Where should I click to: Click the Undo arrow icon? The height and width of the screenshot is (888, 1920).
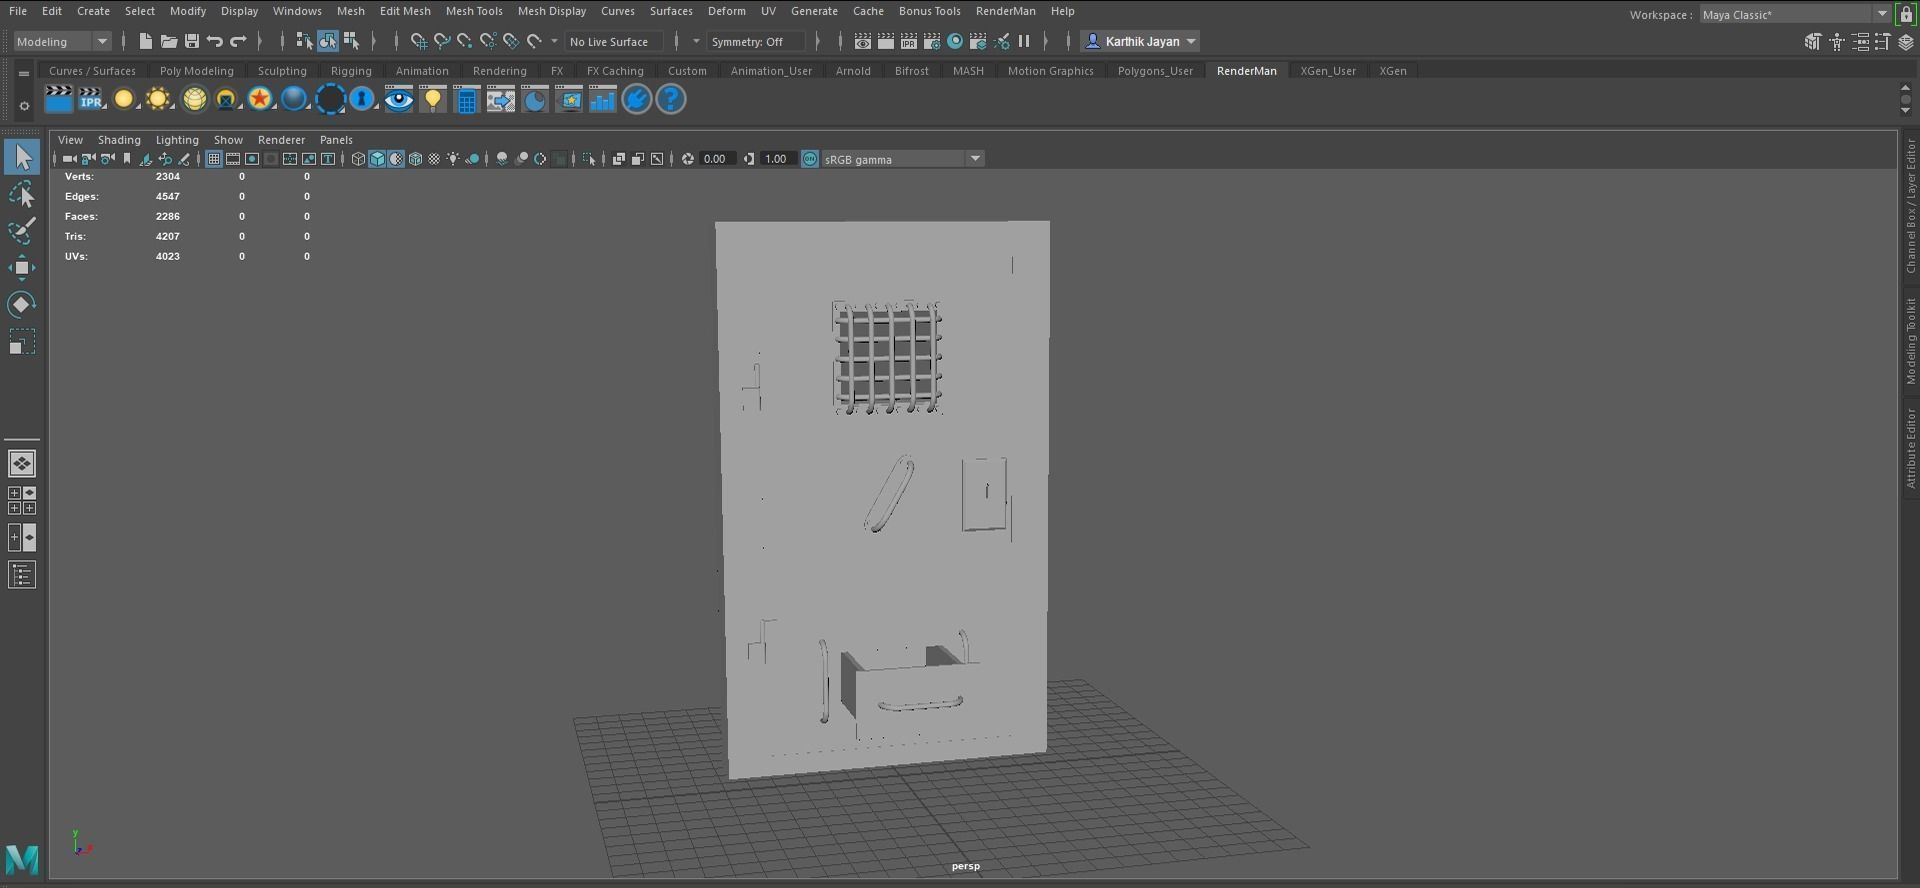[x=215, y=41]
